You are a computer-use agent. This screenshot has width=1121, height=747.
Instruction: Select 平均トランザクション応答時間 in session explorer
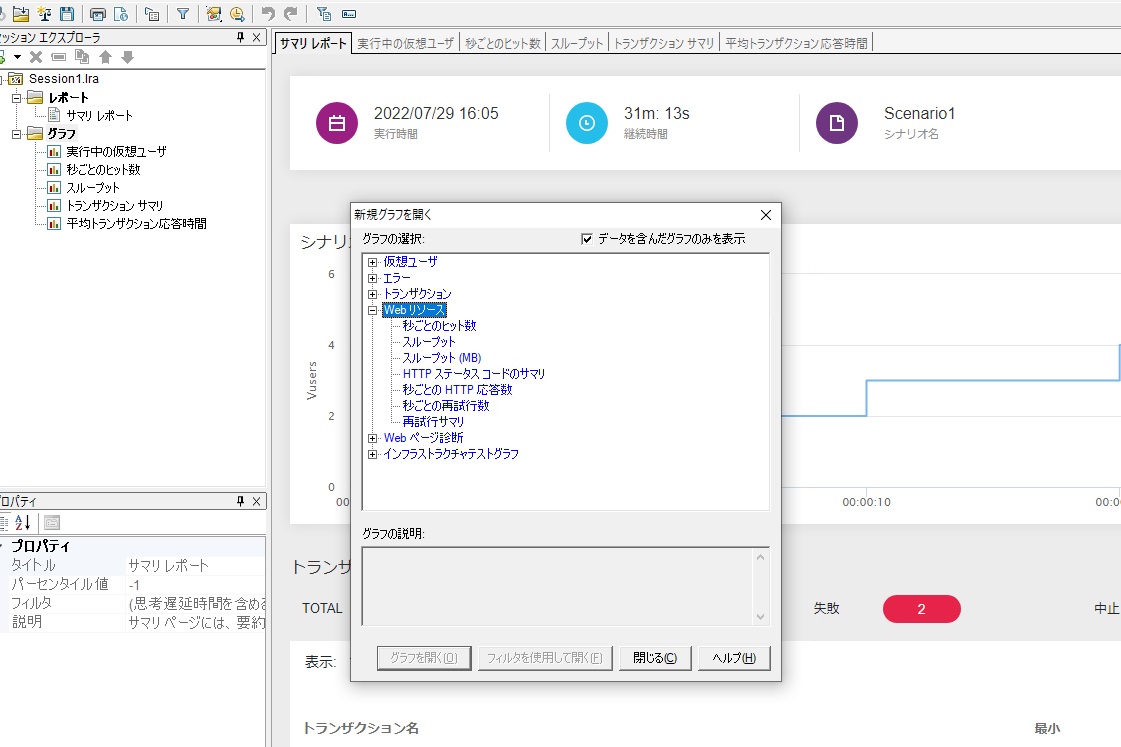click(x=136, y=224)
